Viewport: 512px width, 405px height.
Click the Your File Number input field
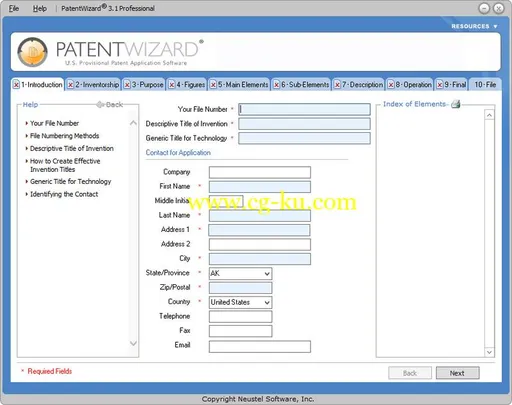[304, 109]
